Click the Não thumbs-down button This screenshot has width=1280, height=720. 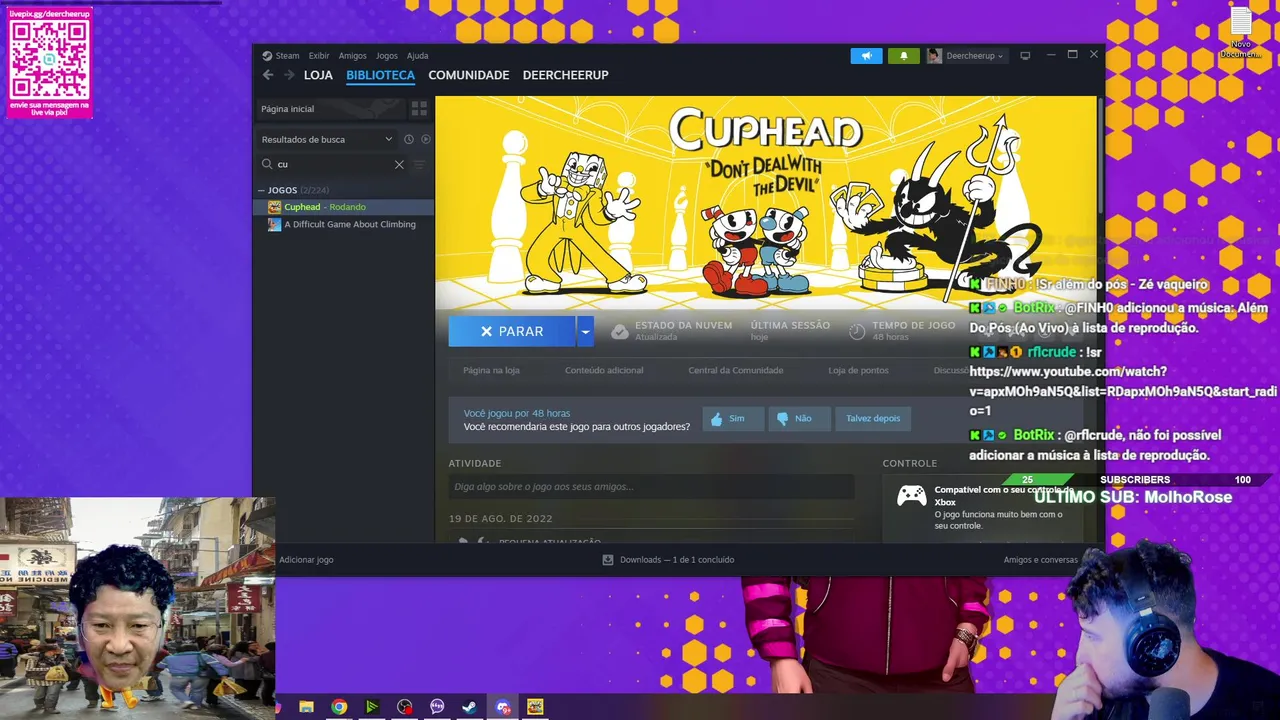800,419
